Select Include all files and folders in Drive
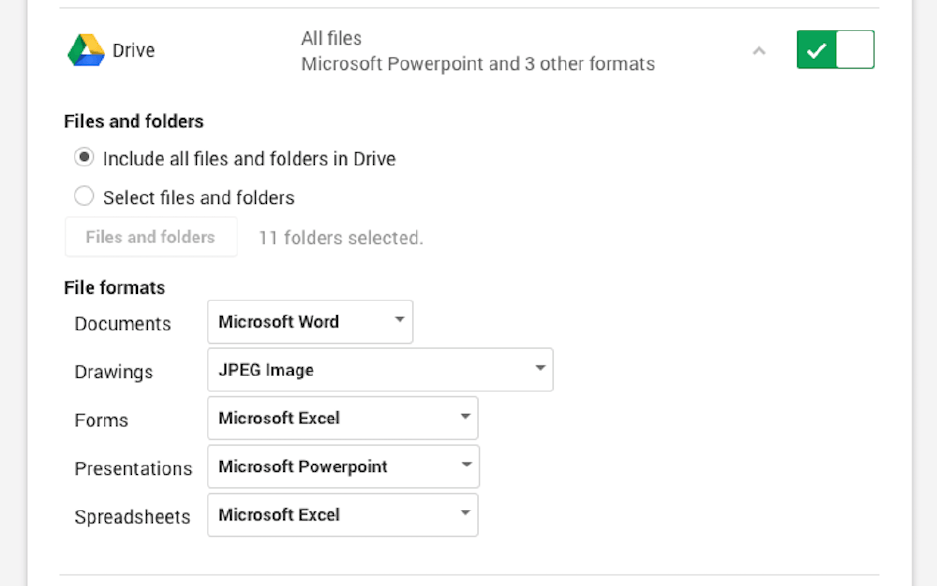Image resolution: width=937 pixels, height=586 pixels. 85,158
